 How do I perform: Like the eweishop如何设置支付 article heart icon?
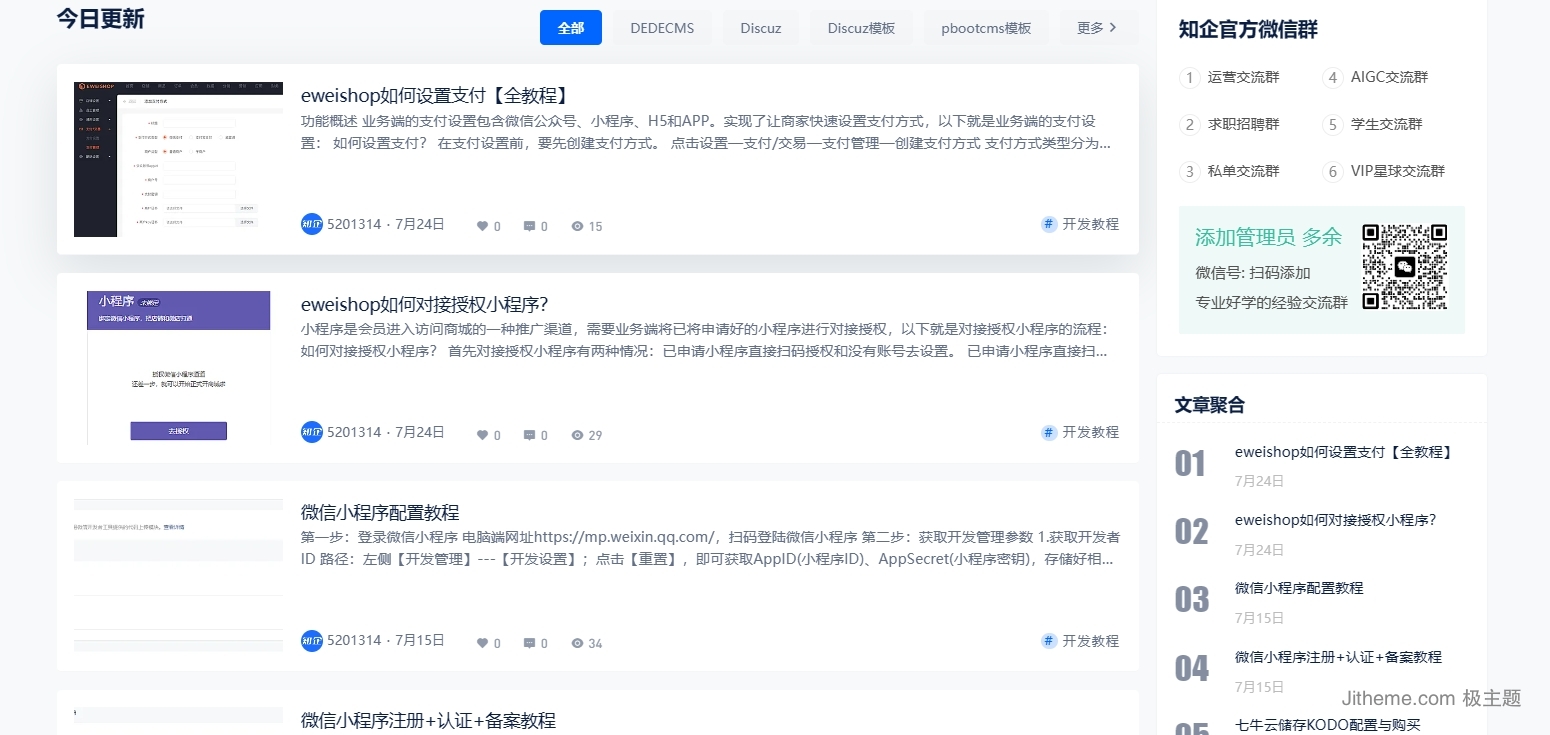(x=482, y=226)
